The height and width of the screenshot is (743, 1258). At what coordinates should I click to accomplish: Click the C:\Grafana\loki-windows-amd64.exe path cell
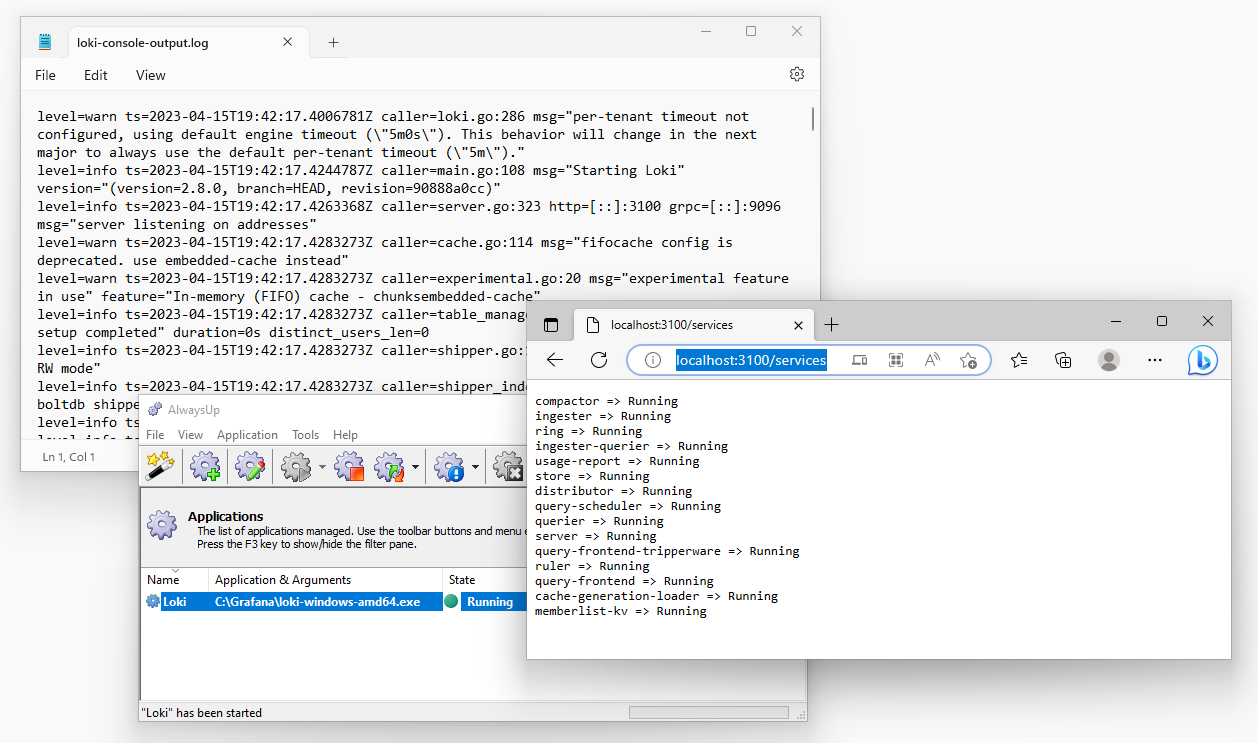click(317, 602)
